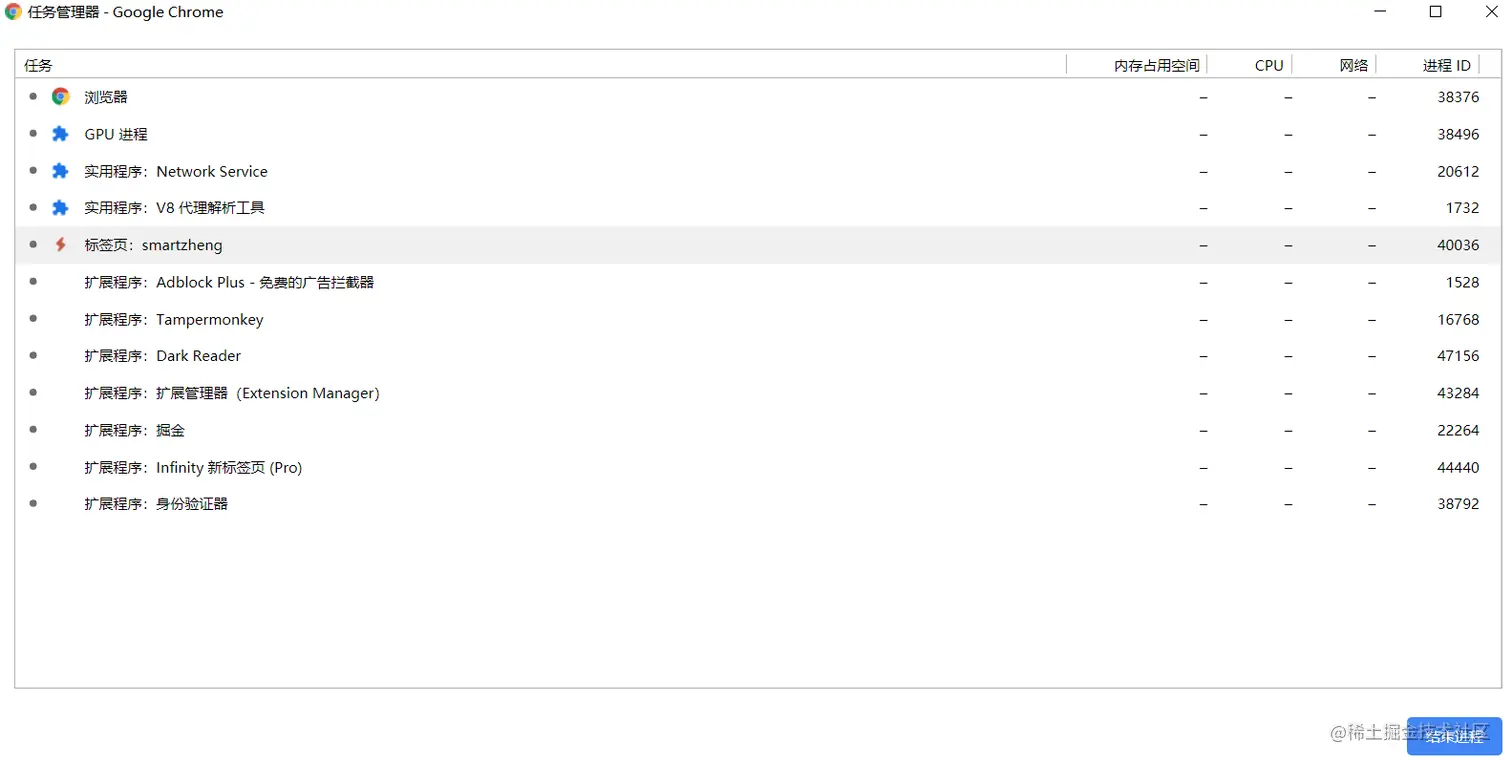The image size is (1512, 764).
Task: Click the puzzle icon beside Network Service
Action: click(x=60, y=171)
